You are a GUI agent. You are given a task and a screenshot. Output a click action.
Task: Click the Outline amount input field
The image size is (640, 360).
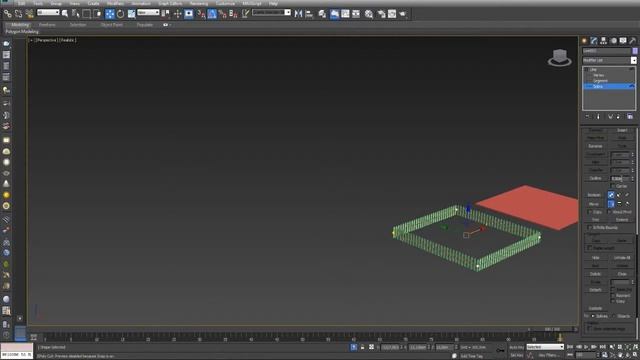pos(620,178)
